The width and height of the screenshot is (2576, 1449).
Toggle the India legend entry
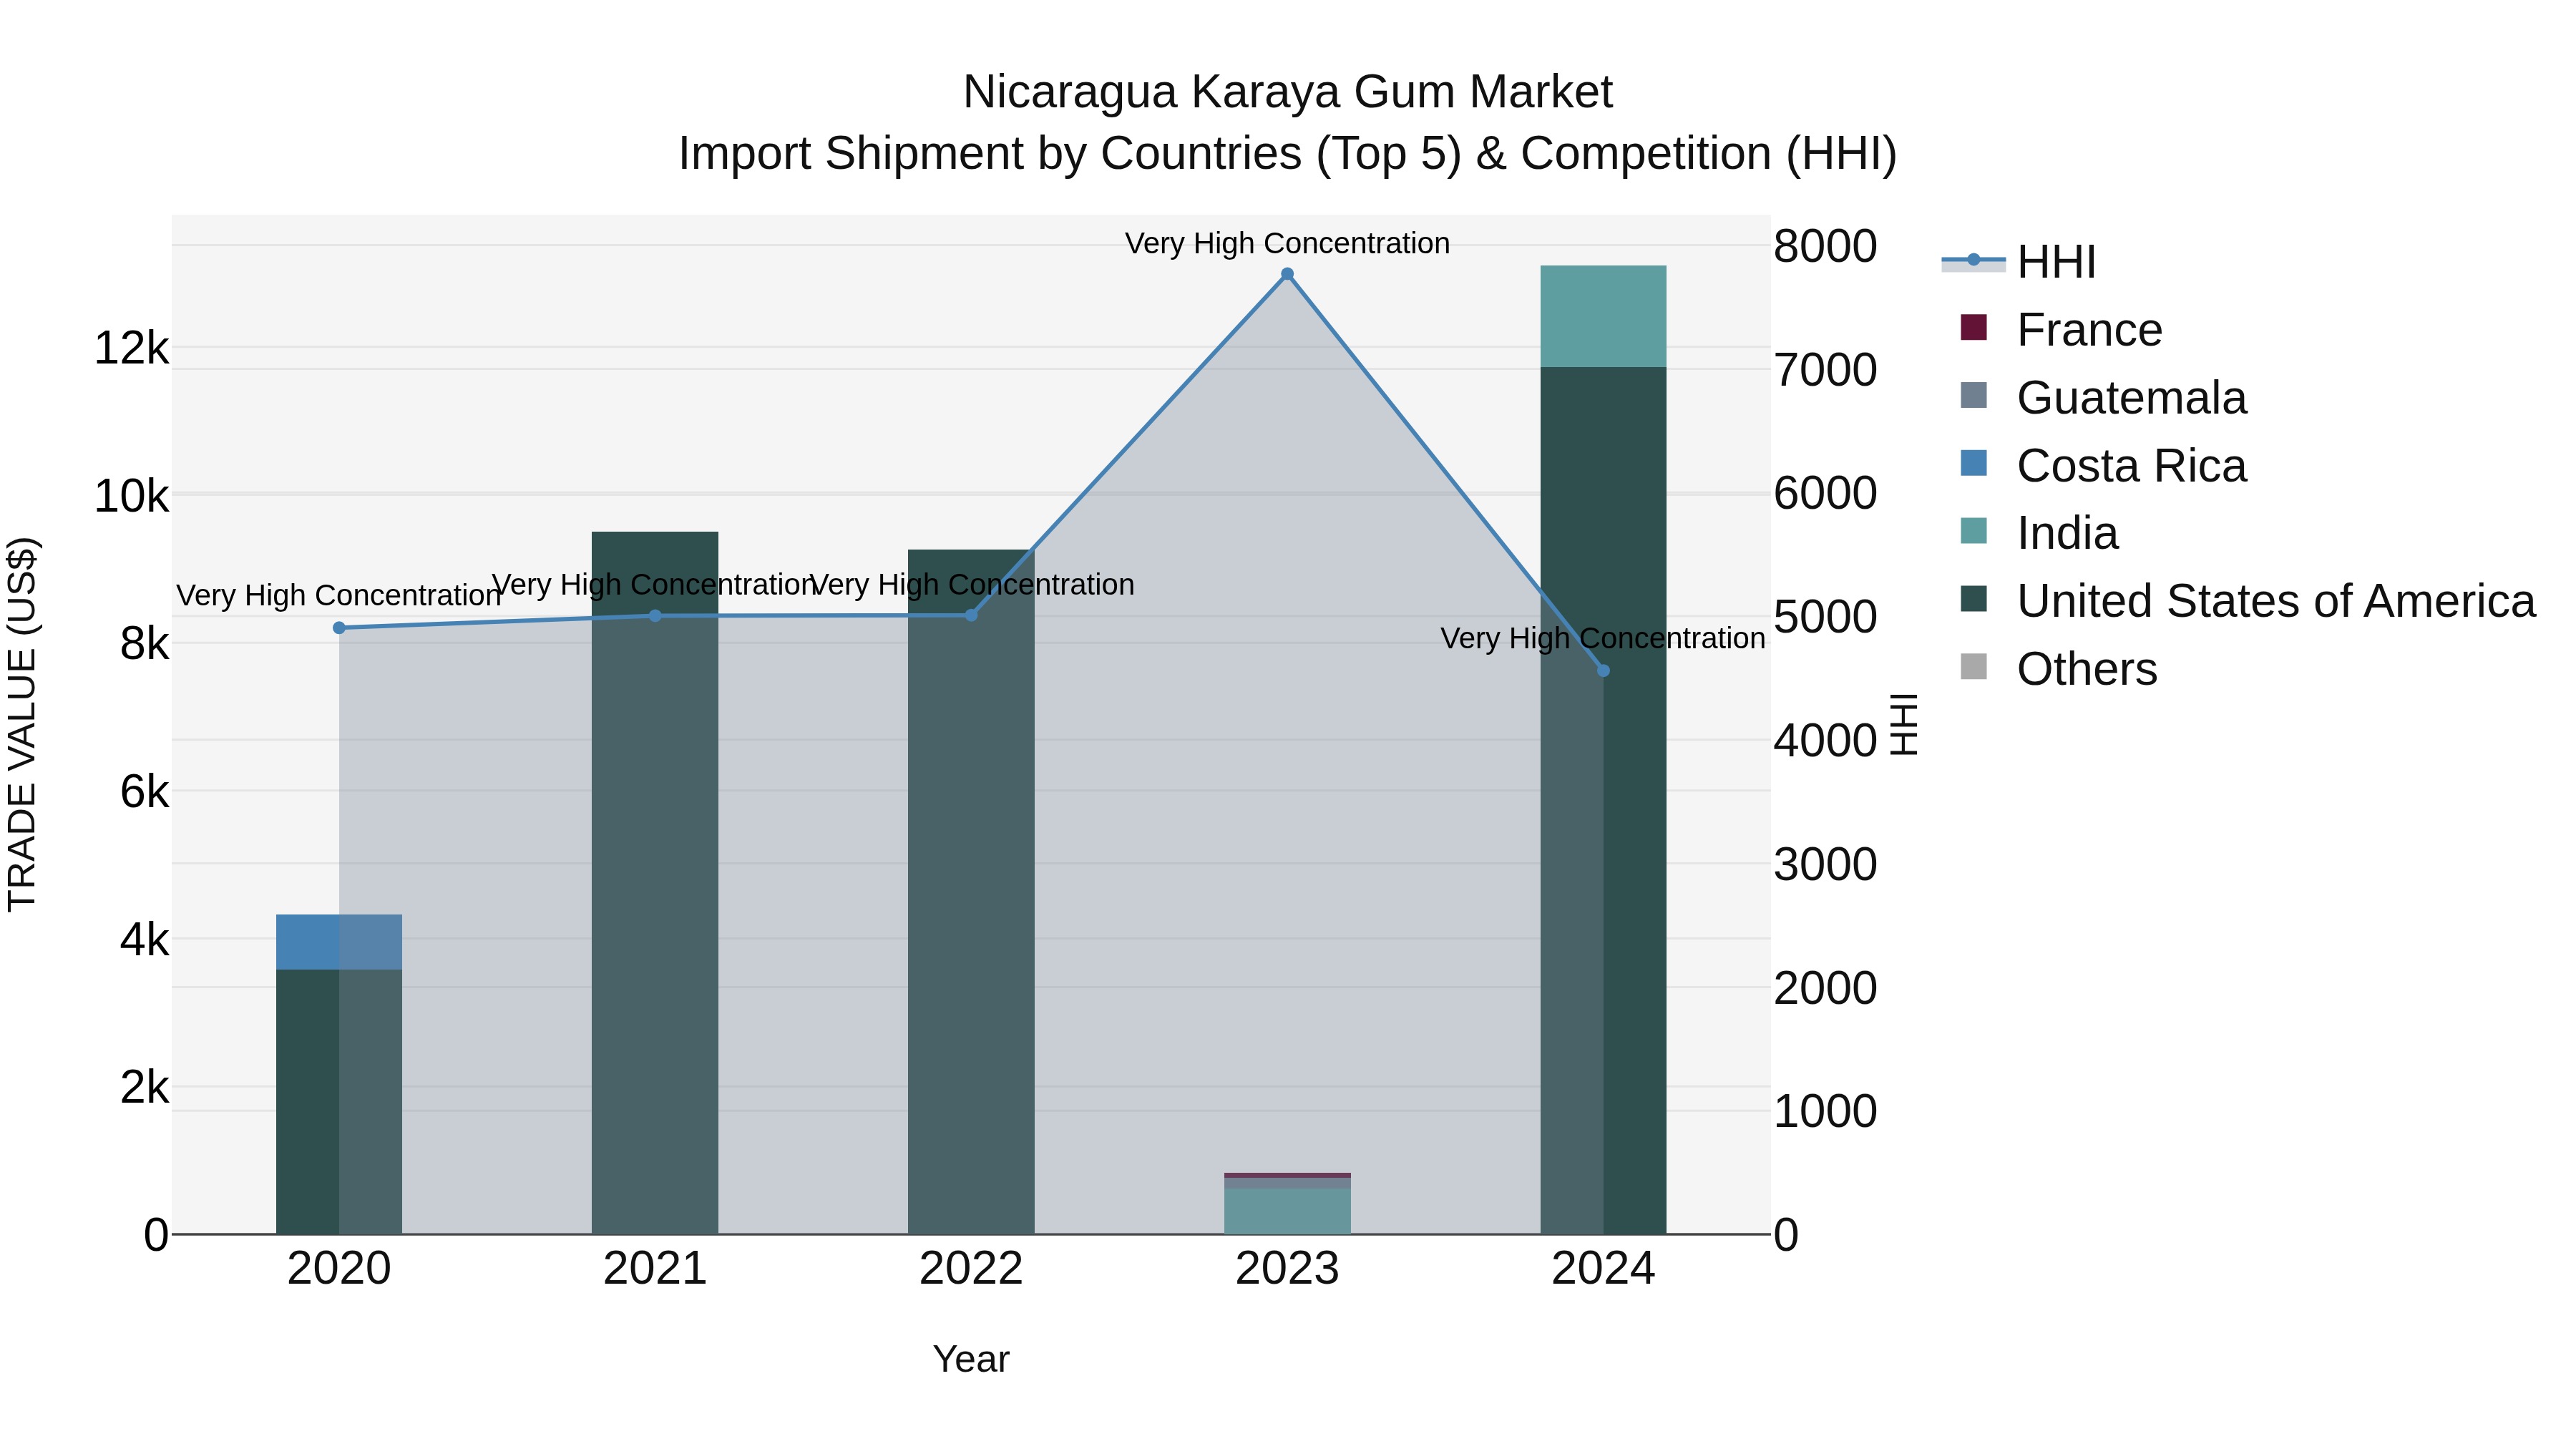point(2040,533)
